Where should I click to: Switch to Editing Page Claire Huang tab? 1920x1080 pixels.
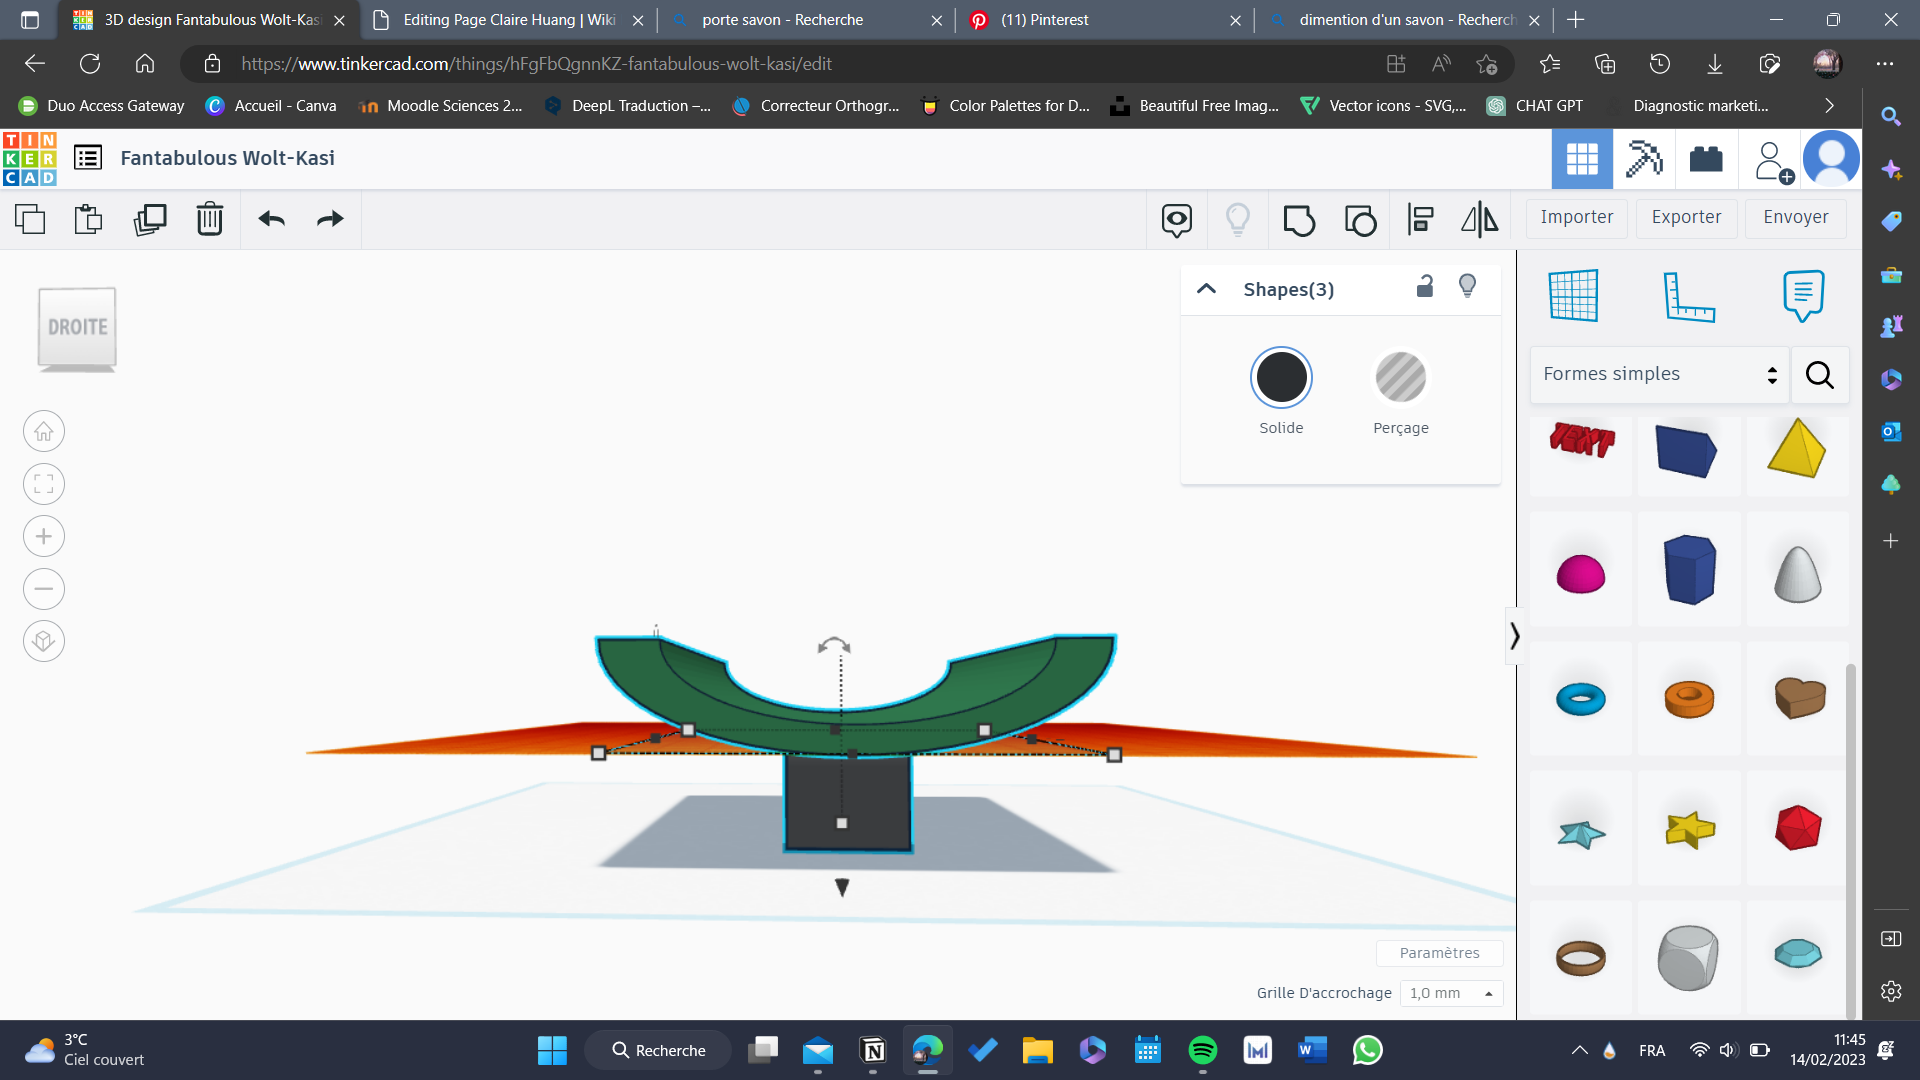pyautogui.click(x=507, y=20)
